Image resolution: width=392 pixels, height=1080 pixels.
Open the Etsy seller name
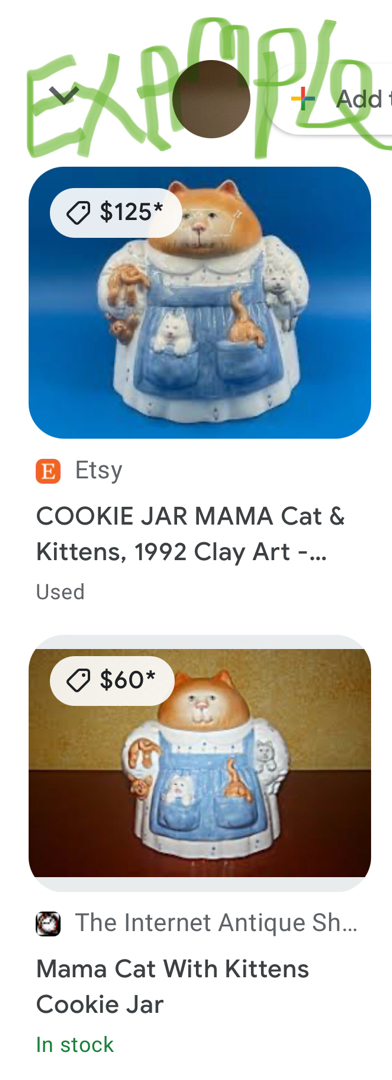tap(99, 471)
